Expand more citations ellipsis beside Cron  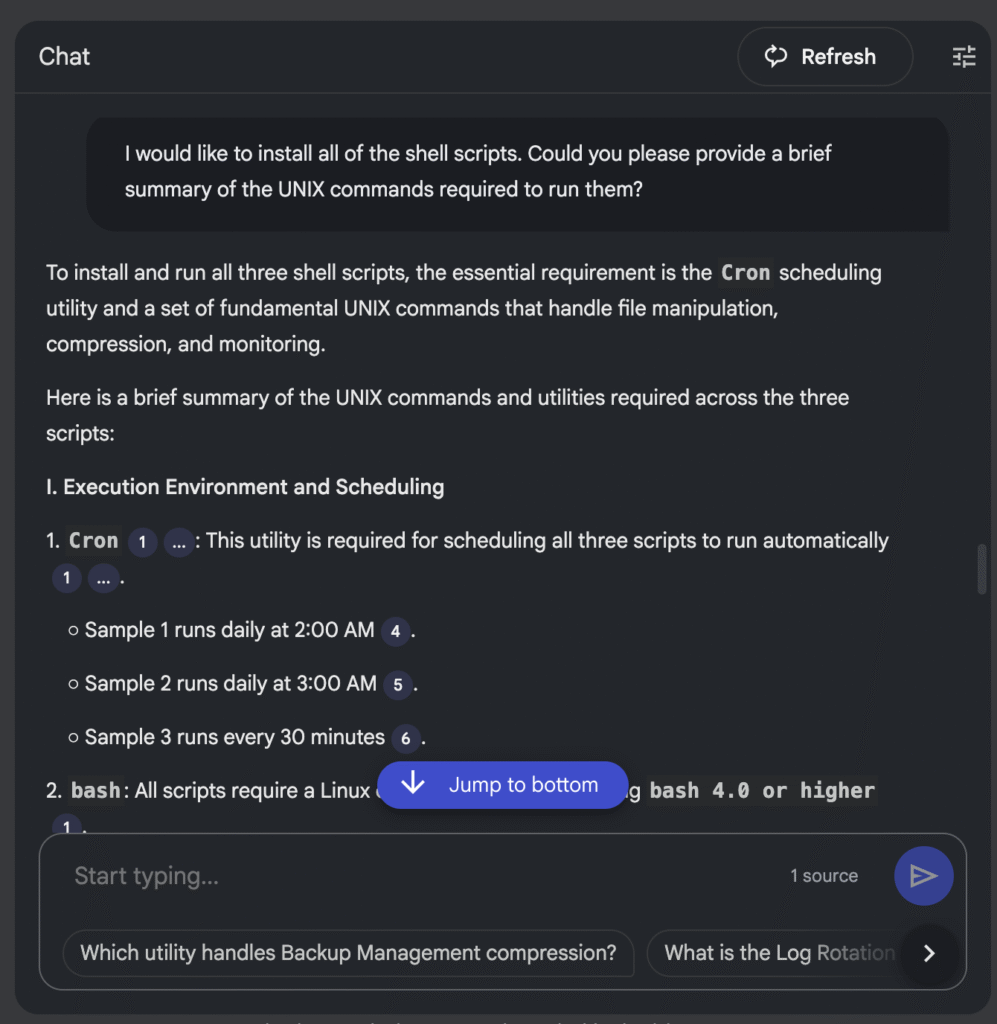point(179,542)
